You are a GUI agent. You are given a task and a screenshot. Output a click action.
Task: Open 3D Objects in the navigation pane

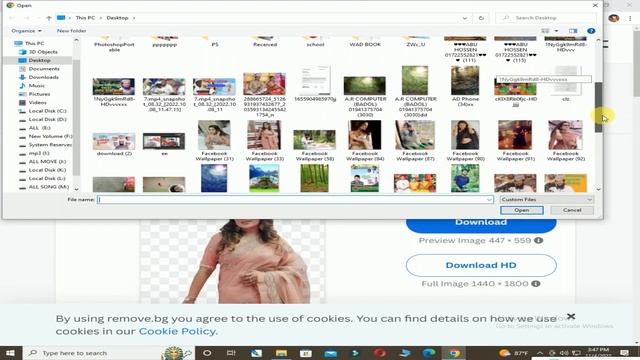tap(43, 52)
